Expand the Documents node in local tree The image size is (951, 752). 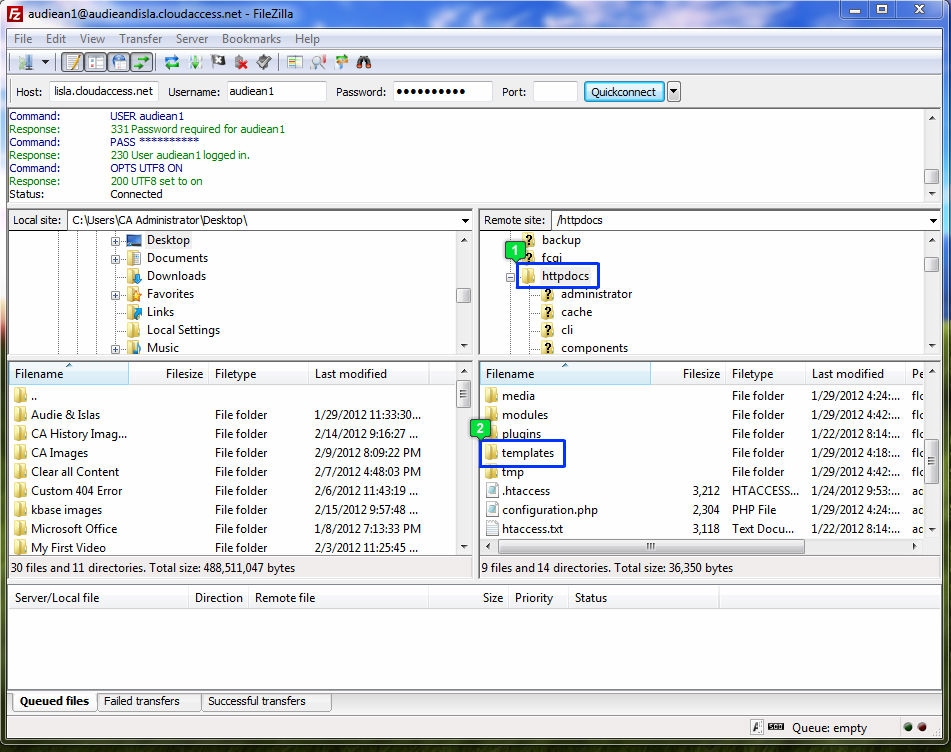pos(115,260)
